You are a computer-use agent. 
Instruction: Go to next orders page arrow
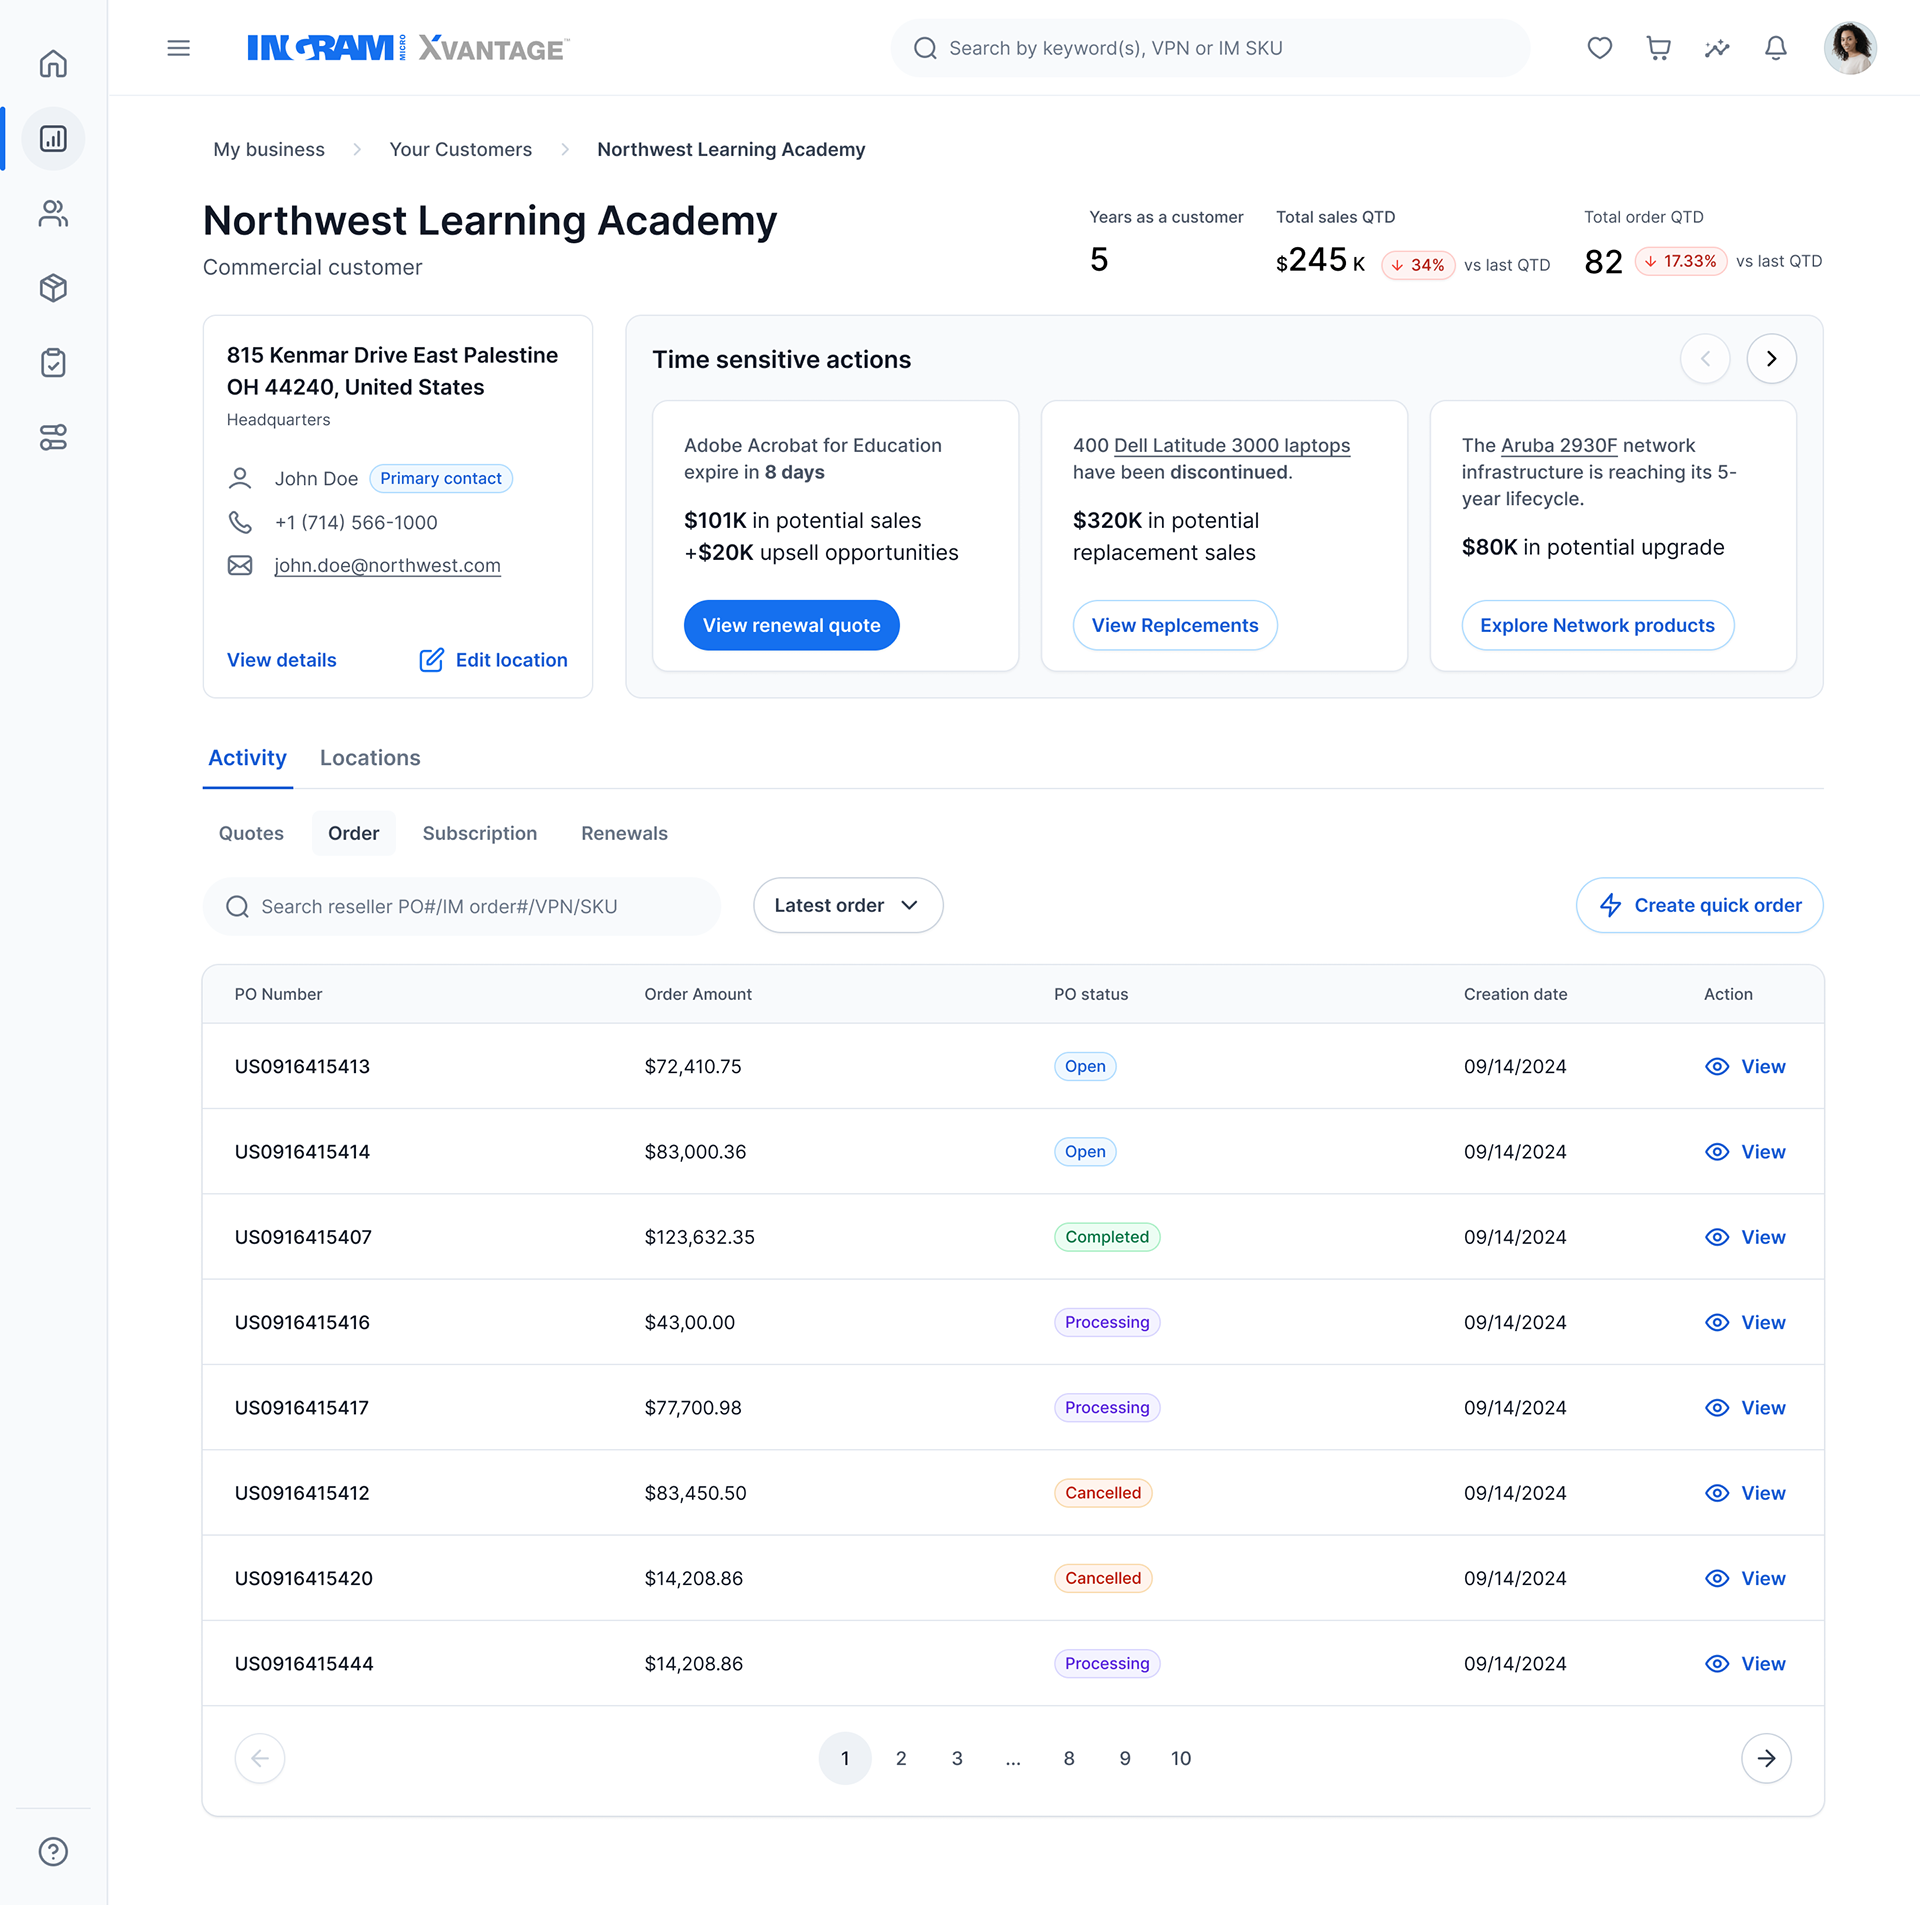pyautogui.click(x=1765, y=1758)
